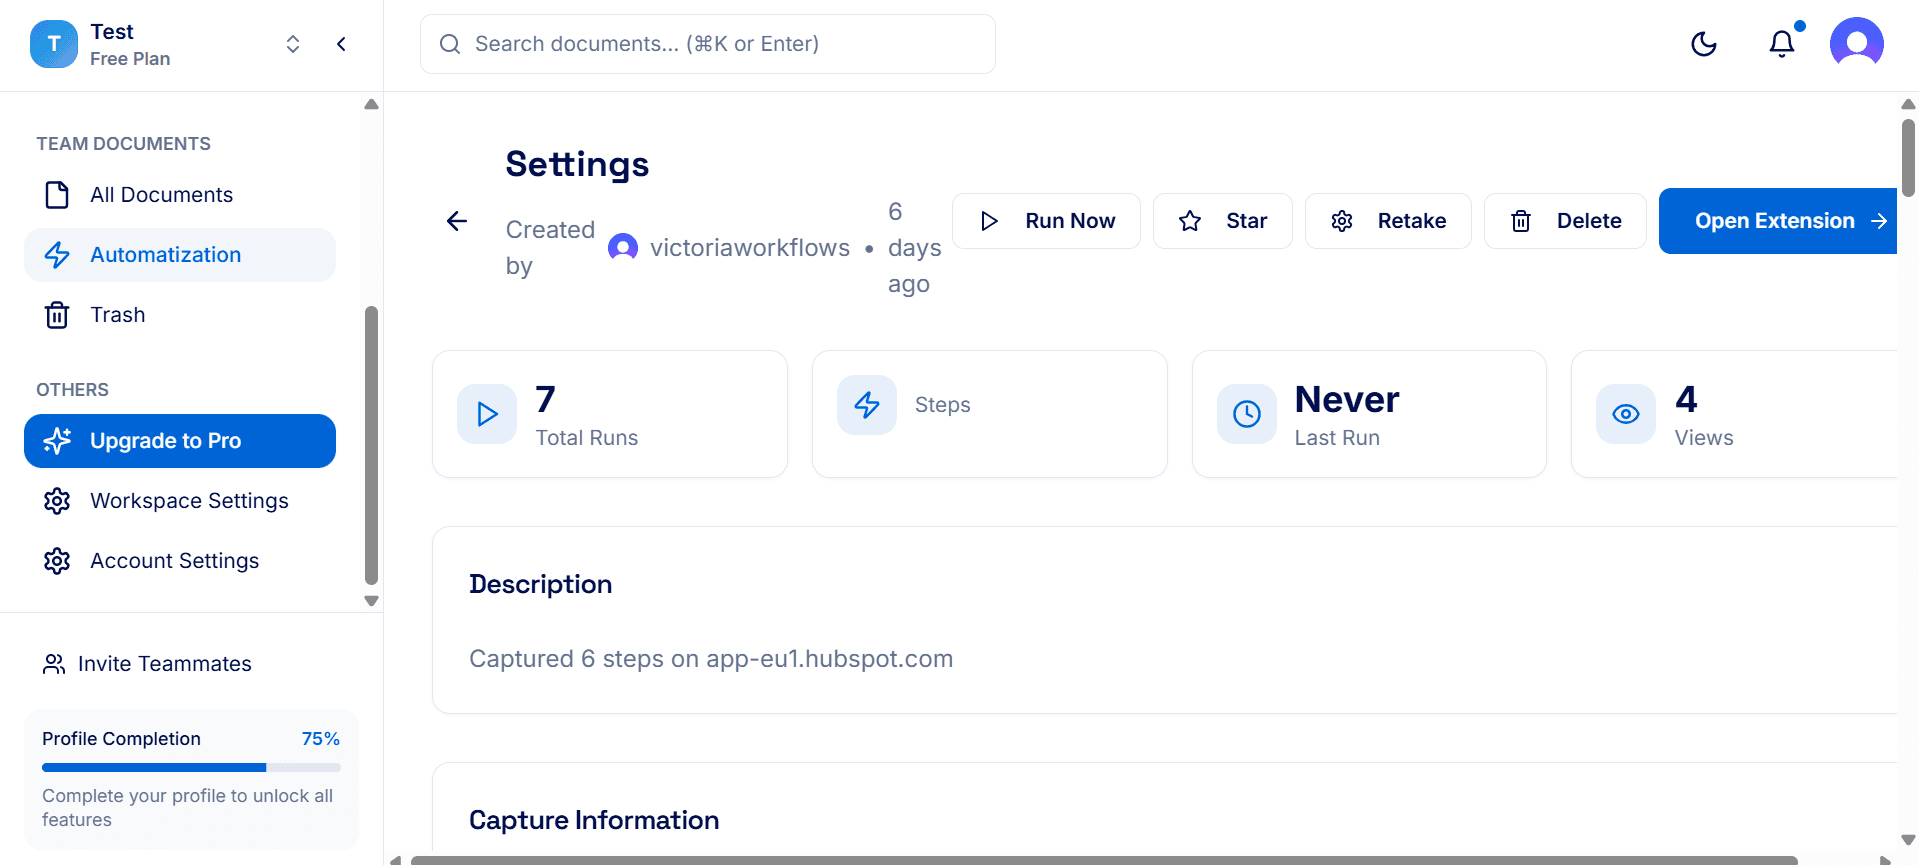Click the Trash bin icon in sidebar

[57, 315]
